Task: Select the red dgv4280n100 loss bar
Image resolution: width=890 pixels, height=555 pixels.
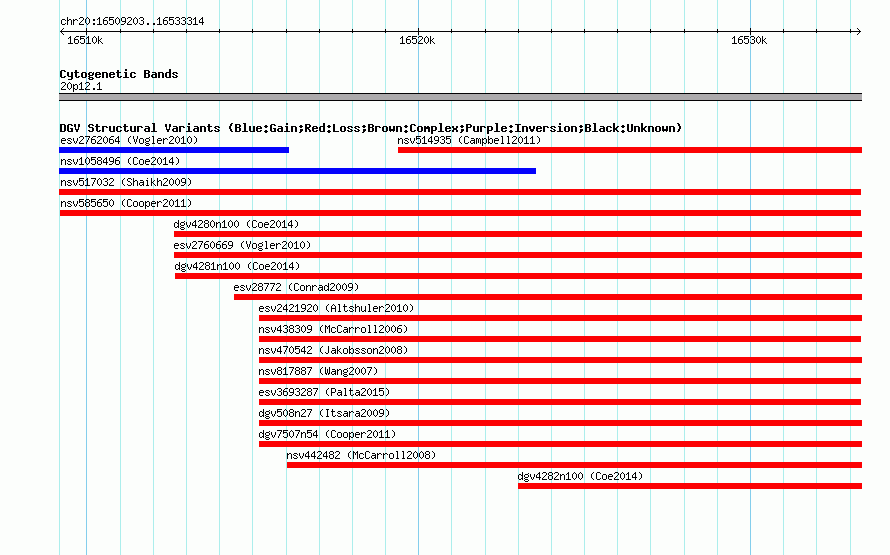Action: (x=518, y=234)
